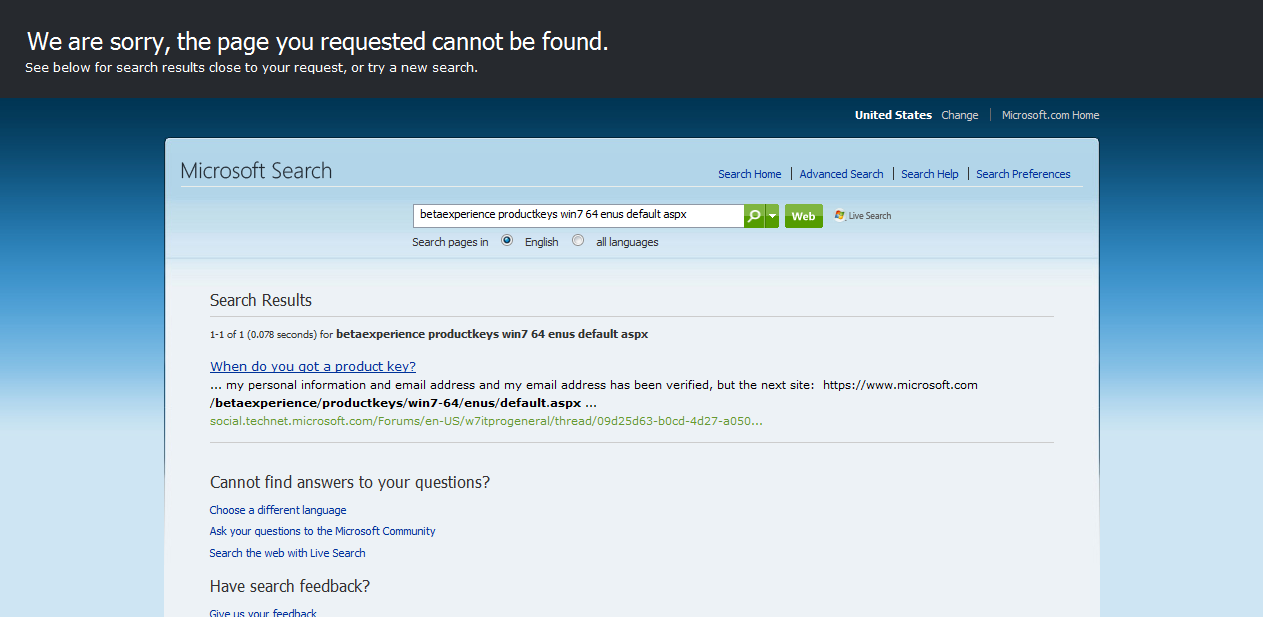Open the search scope dropdown arrow
The height and width of the screenshot is (617, 1263).
pos(772,216)
